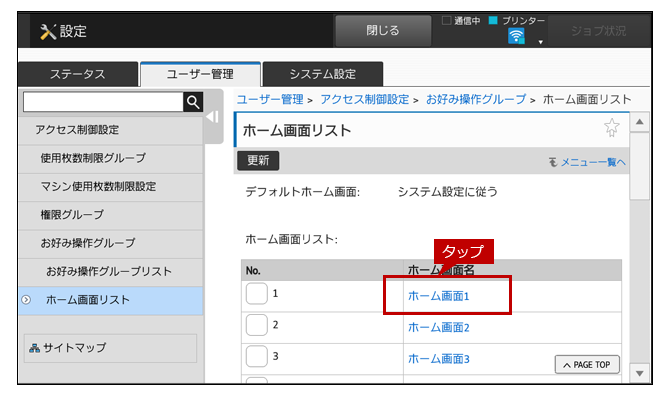Click the アクセス制御設定 breadcrumb link

click(364, 100)
